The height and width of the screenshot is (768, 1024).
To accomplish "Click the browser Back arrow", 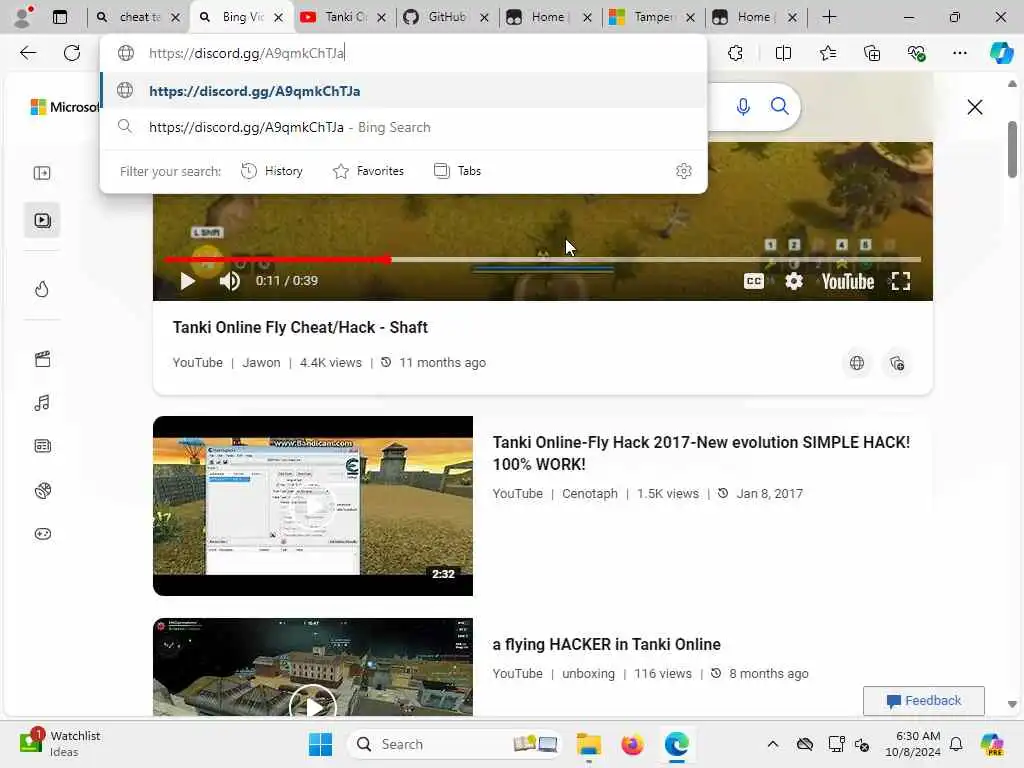I will (28, 53).
